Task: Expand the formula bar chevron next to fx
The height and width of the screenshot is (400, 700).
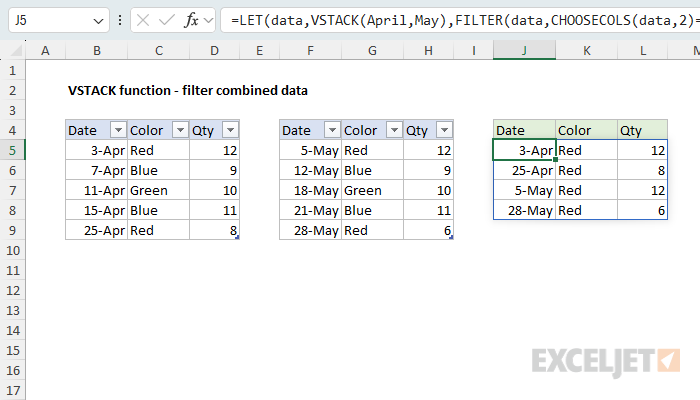Action: 208,21
